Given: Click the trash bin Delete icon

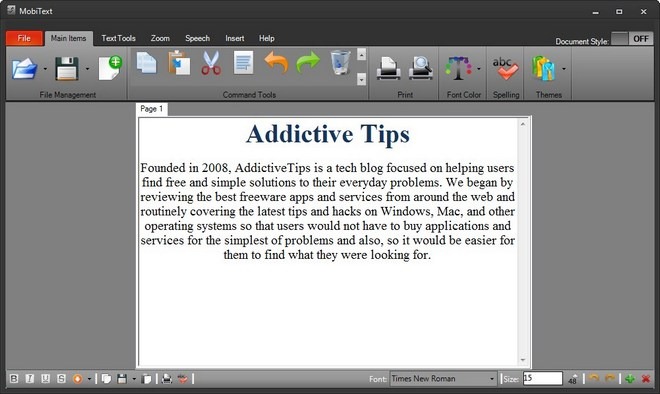Looking at the screenshot, I should point(340,63).
